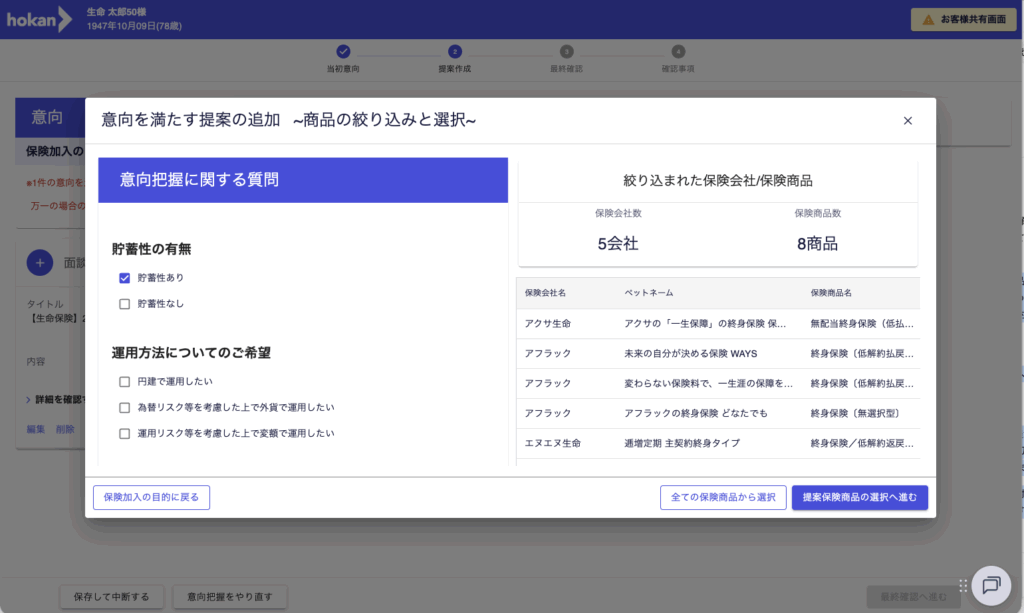Click step 2 提案作成 circle icon
Screen dimensions: 1024x613
click(455, 51)
